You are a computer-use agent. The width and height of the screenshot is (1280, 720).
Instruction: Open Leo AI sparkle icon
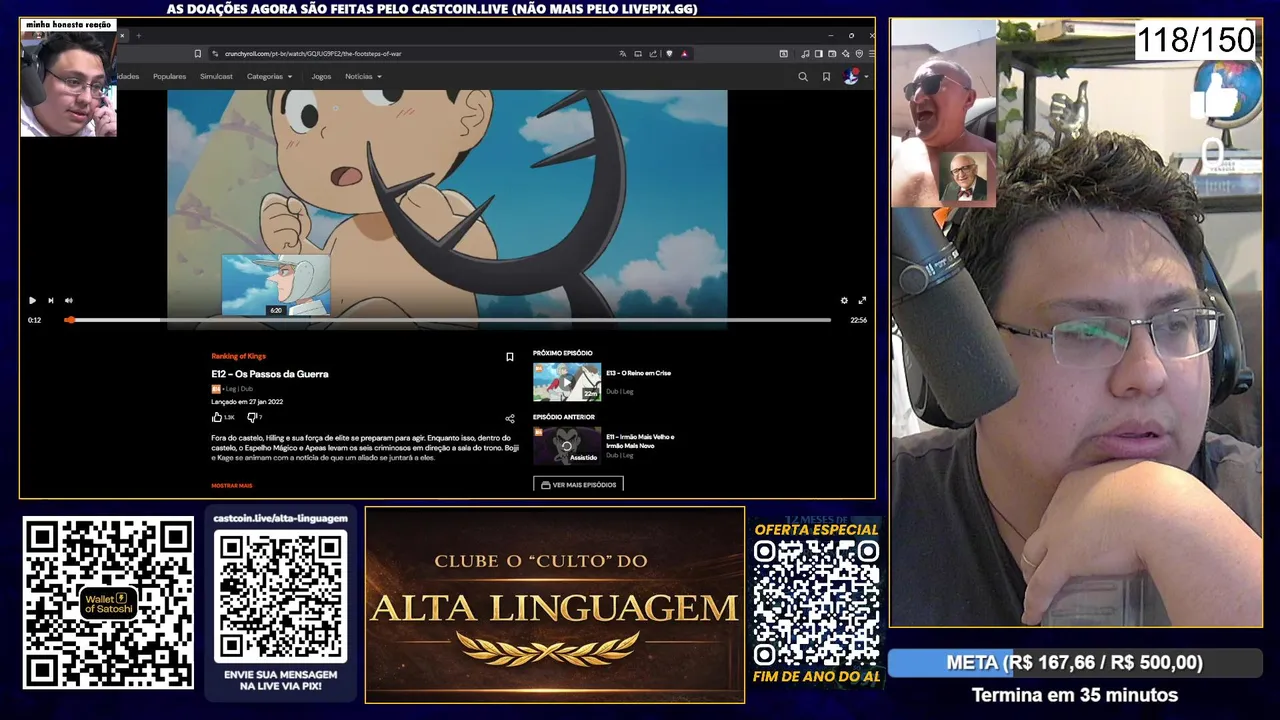click(846, 54)
